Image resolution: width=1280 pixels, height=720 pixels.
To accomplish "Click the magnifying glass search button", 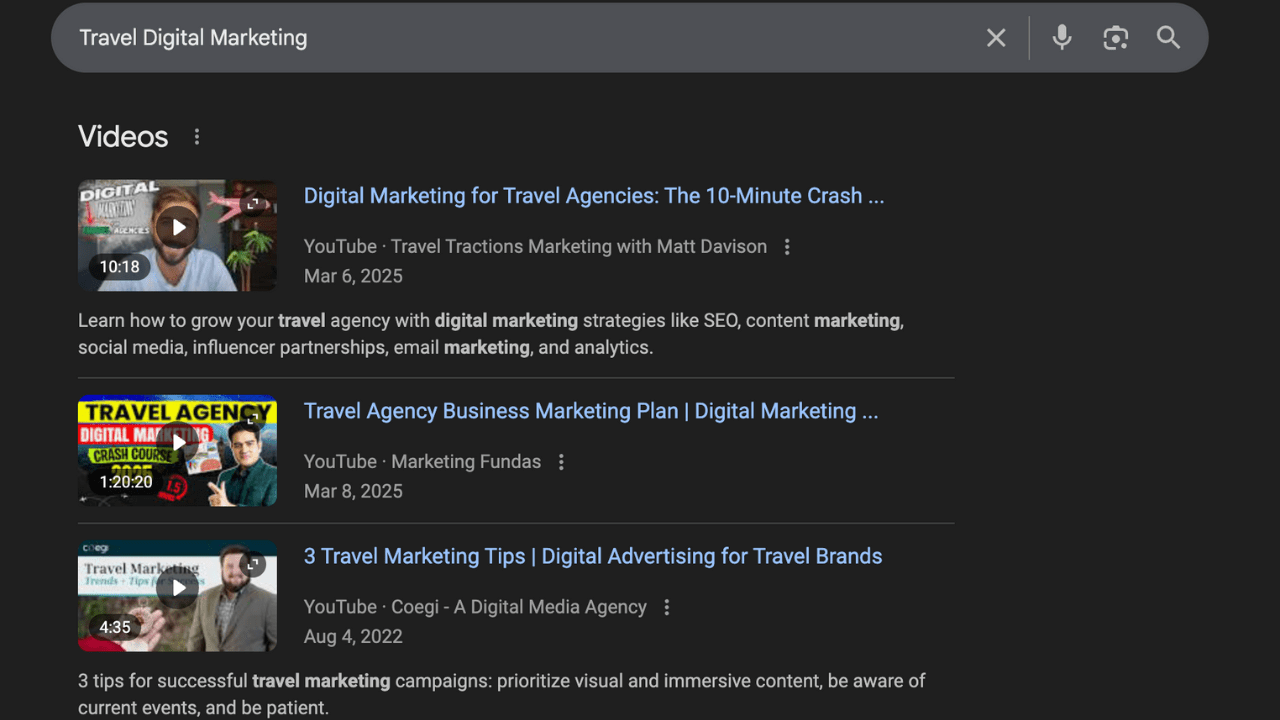I will pos(1168,38).
